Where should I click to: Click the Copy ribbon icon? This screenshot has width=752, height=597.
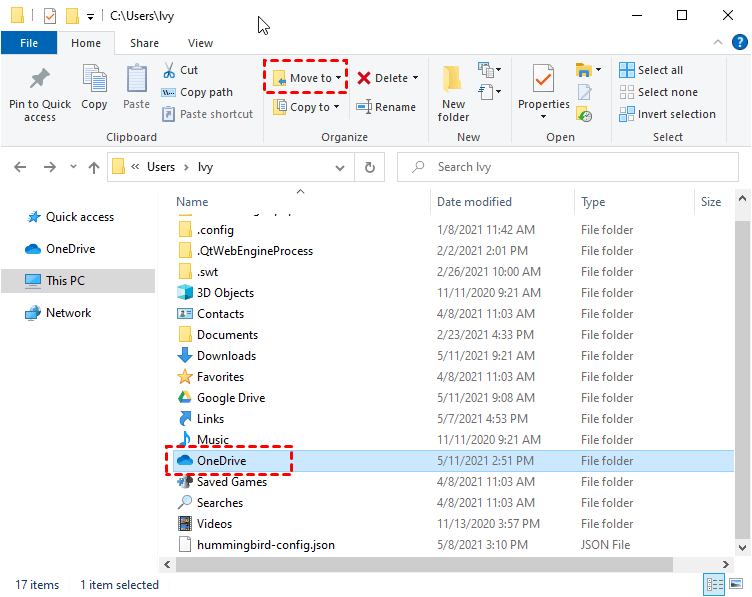94,78
